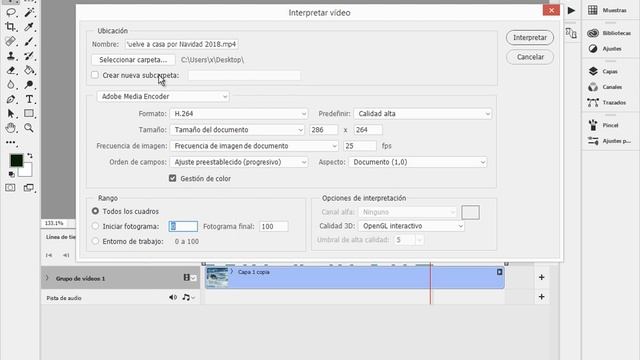Open the Adobe Media Encoder dropdown
640x360 pixels.
click(163, 96)
